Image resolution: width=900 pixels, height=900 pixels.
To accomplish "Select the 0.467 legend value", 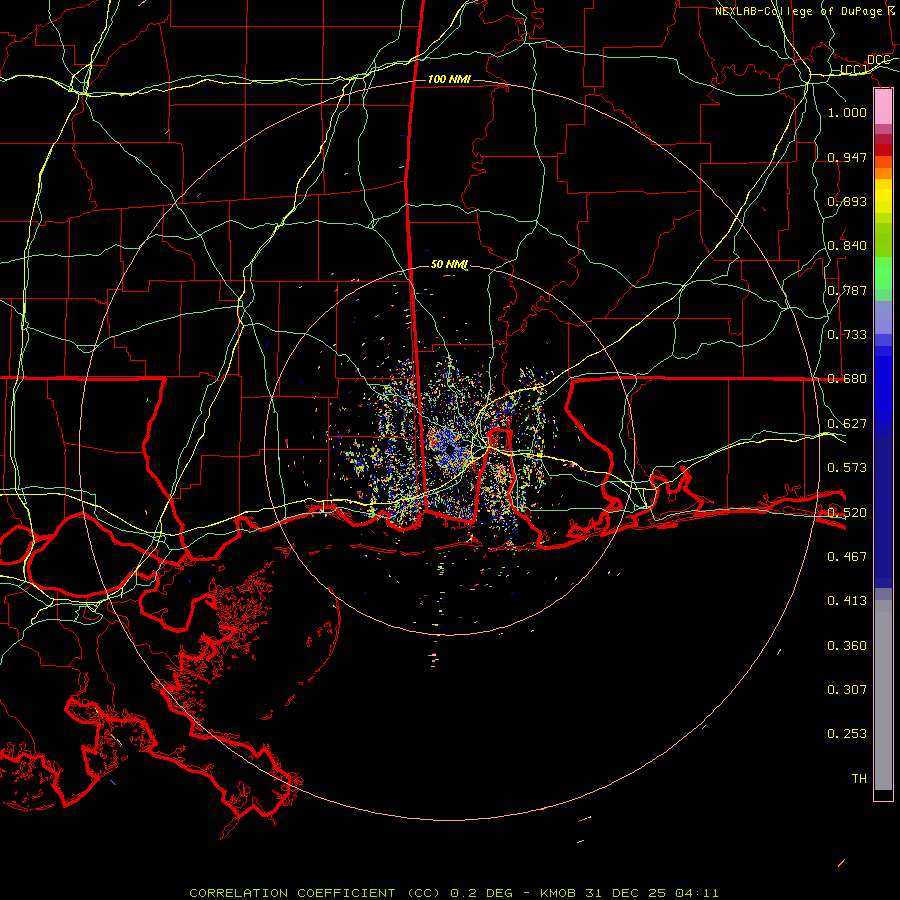I will point(847,557).
